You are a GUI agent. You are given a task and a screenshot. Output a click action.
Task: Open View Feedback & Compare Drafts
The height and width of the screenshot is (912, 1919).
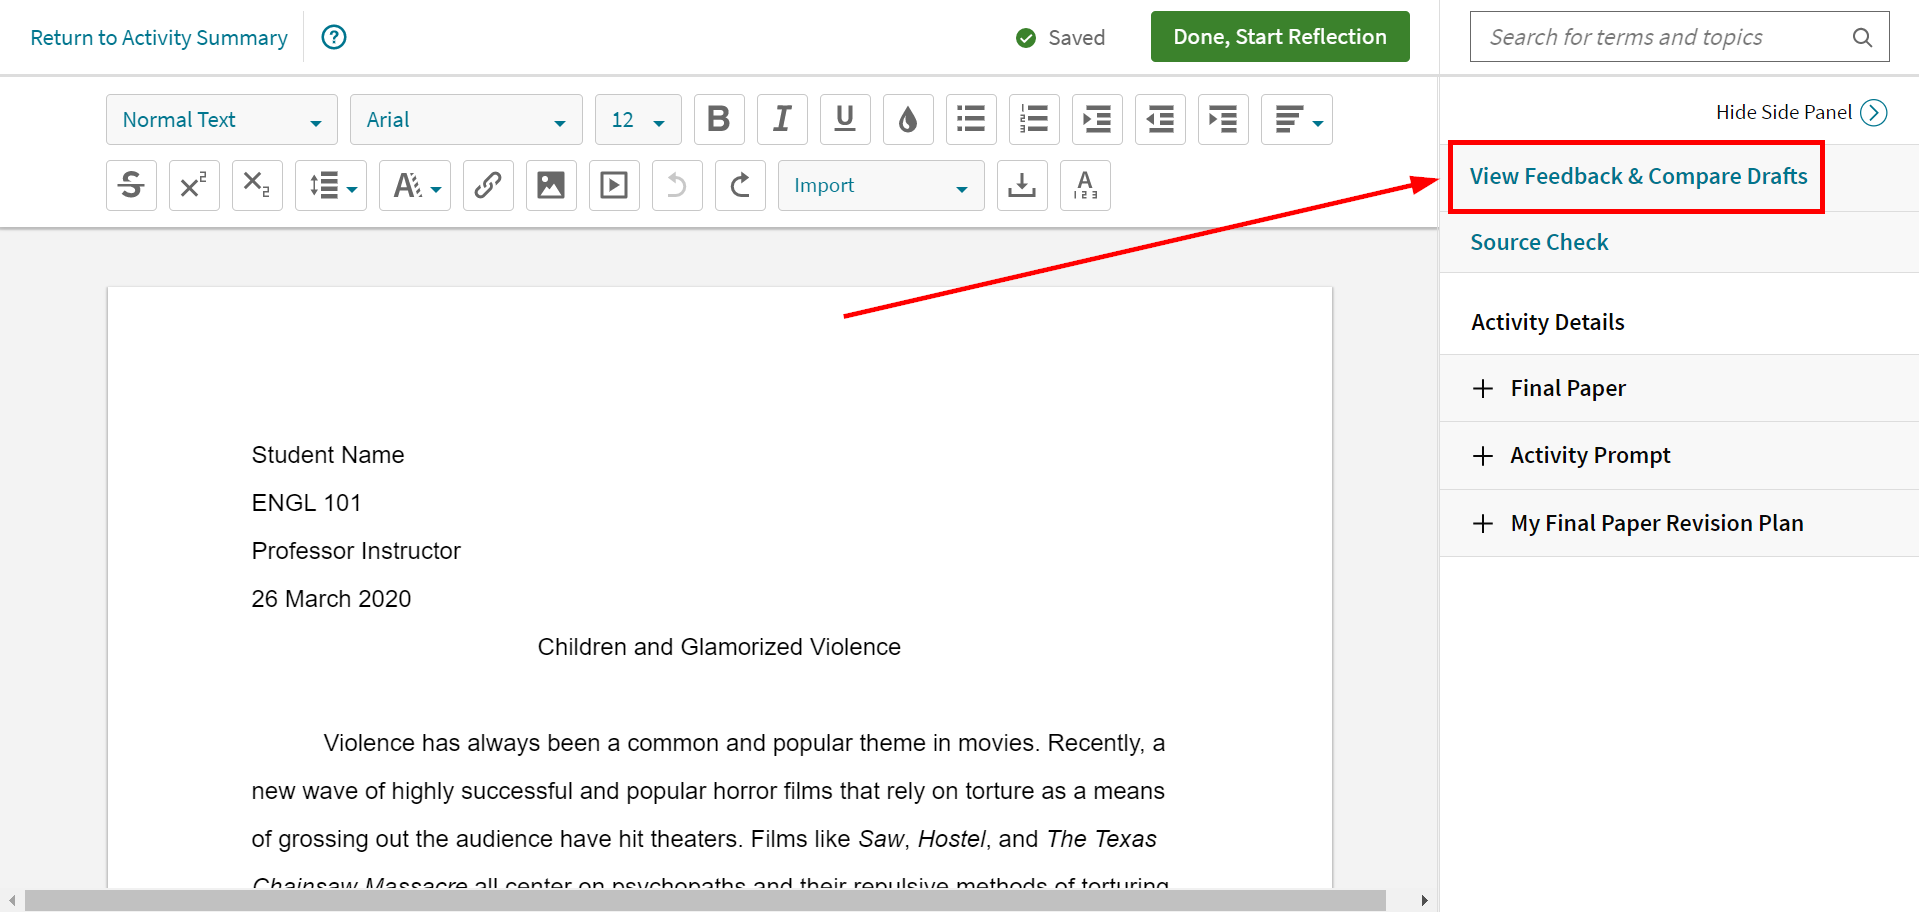[x=1638, y=176]
